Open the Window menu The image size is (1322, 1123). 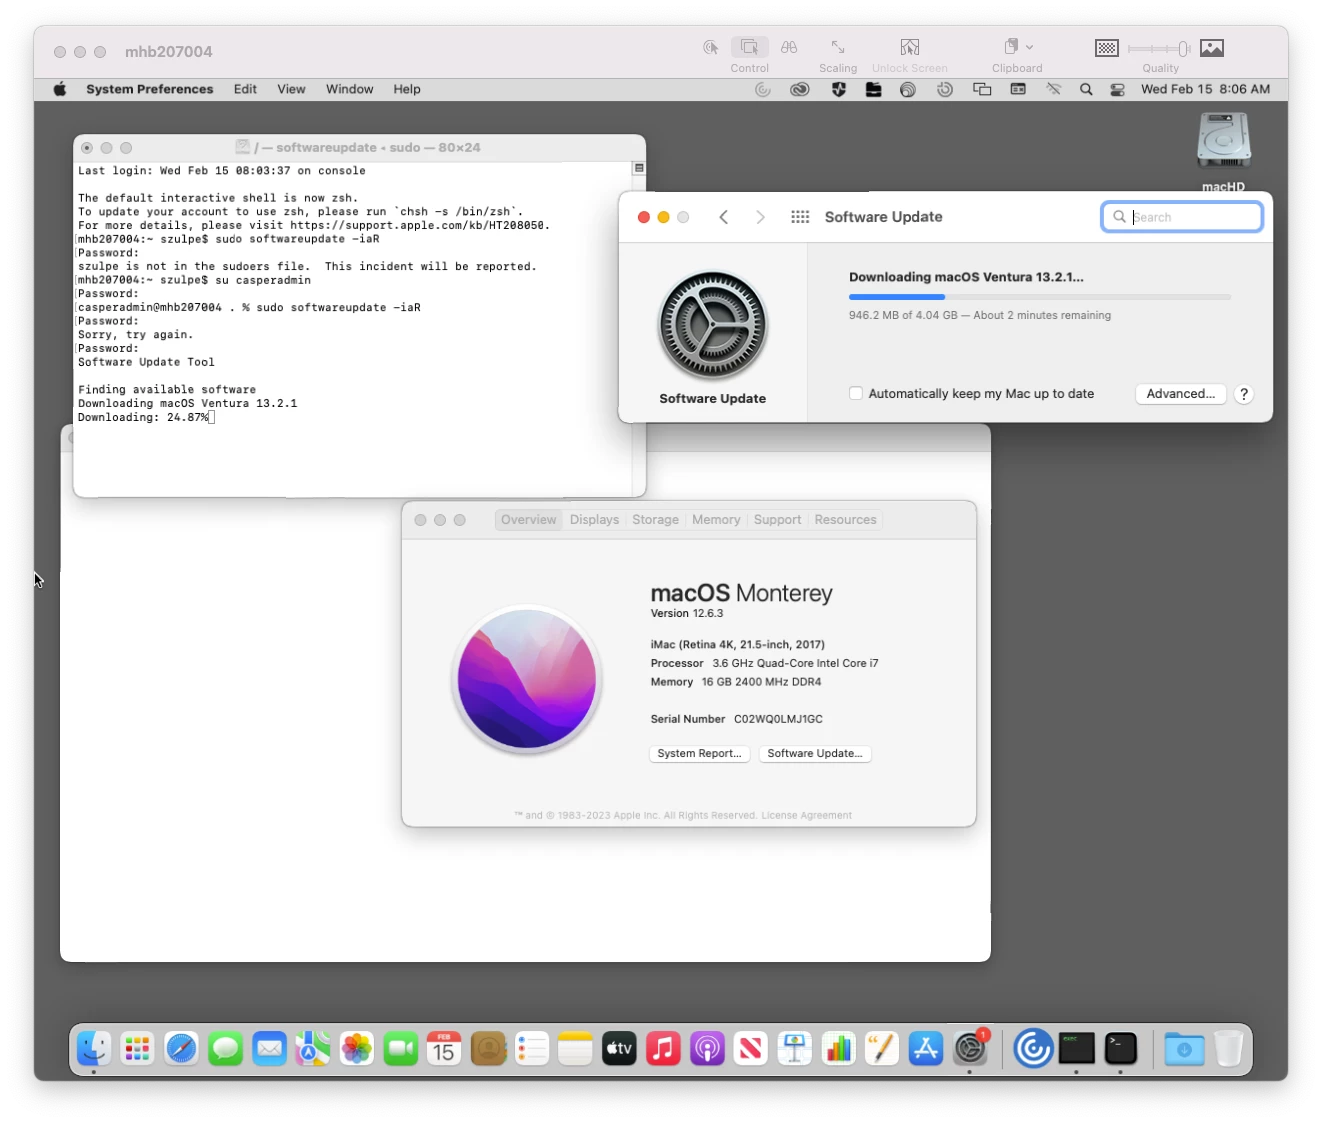tap(349, 89)
